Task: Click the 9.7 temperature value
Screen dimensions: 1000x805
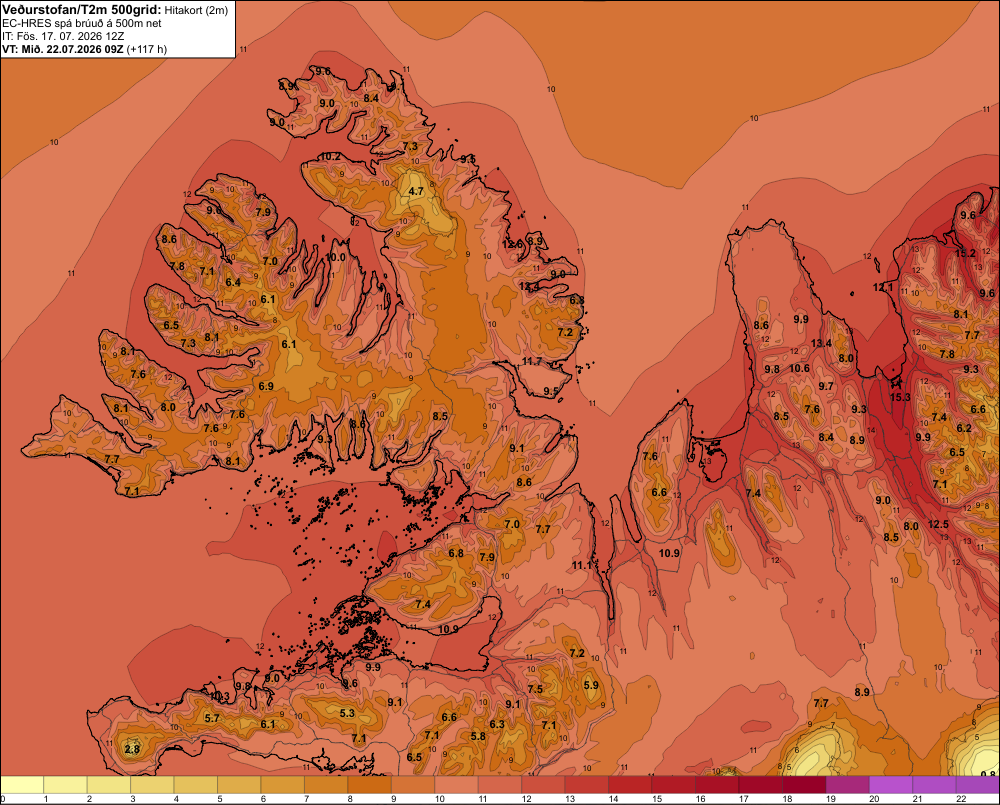Action: click(826, 386)
